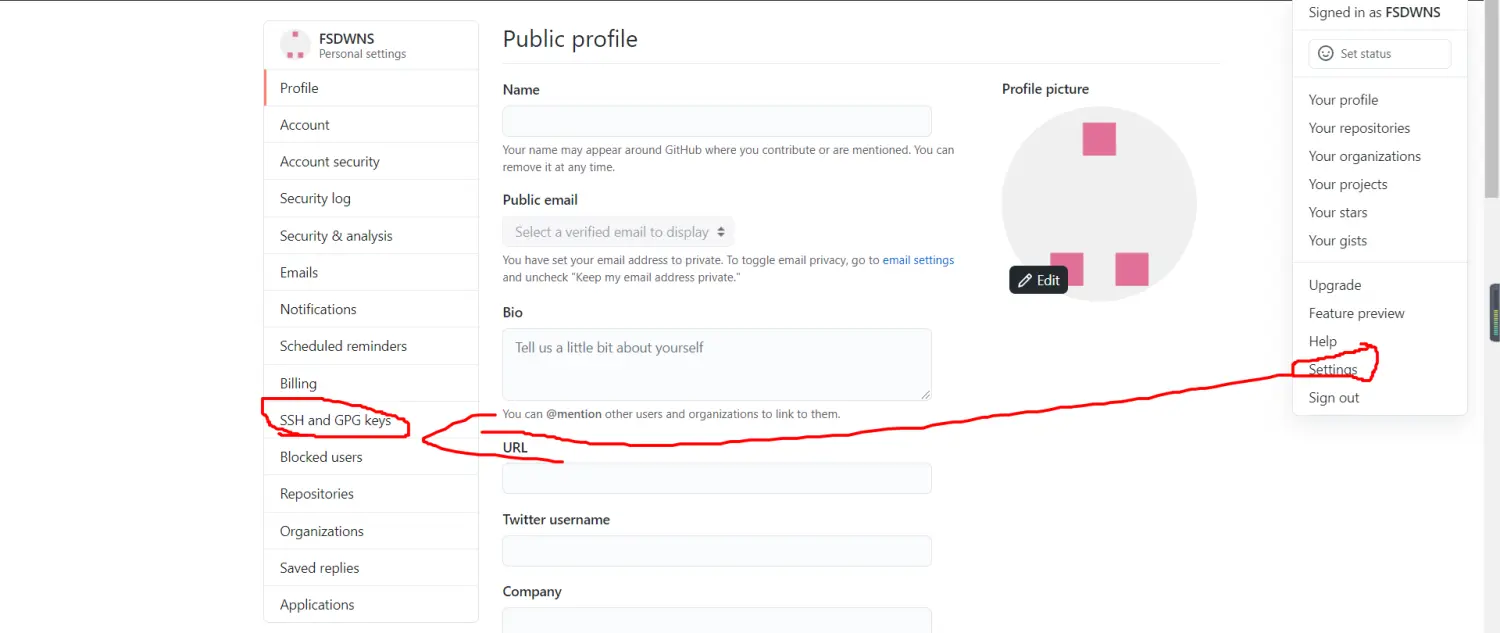Click the Twitter username field

coord(717,551)
